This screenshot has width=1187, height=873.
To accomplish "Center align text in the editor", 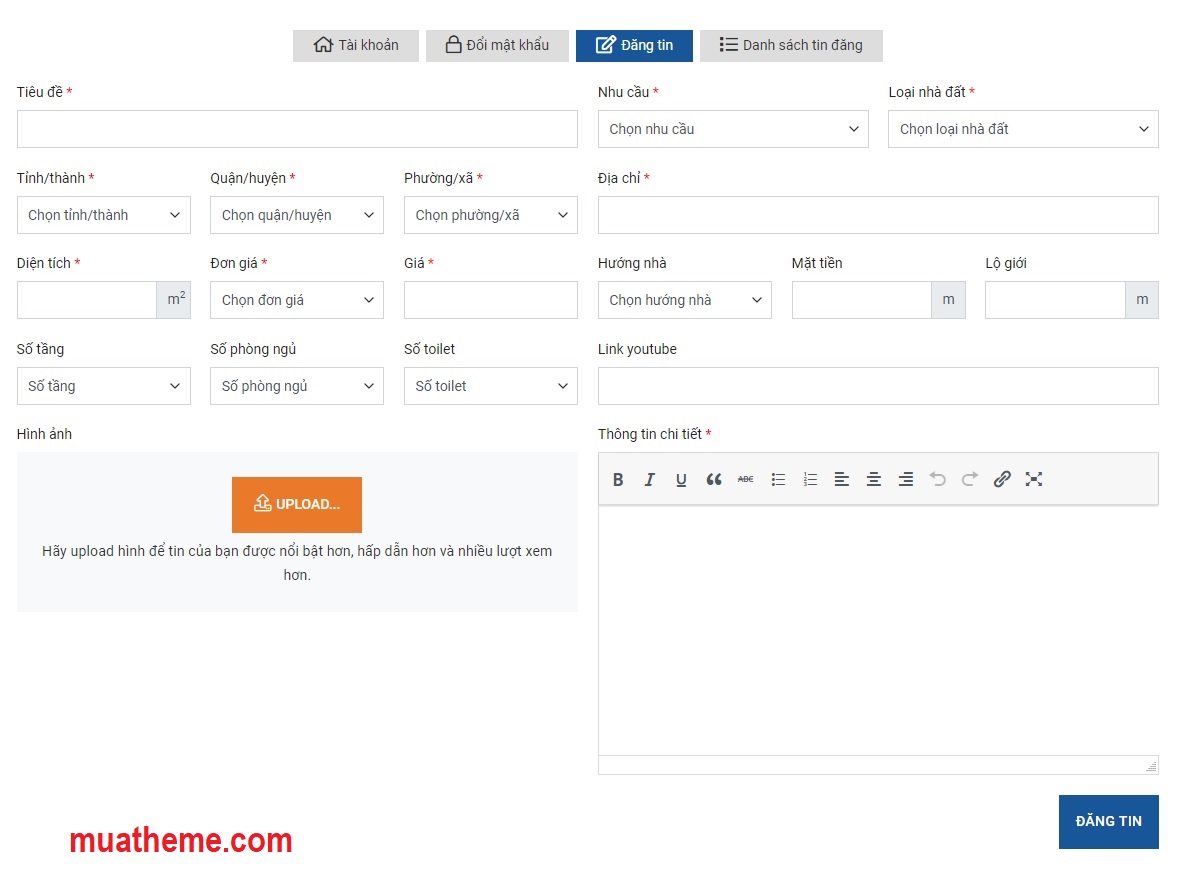I will (874, 480).
